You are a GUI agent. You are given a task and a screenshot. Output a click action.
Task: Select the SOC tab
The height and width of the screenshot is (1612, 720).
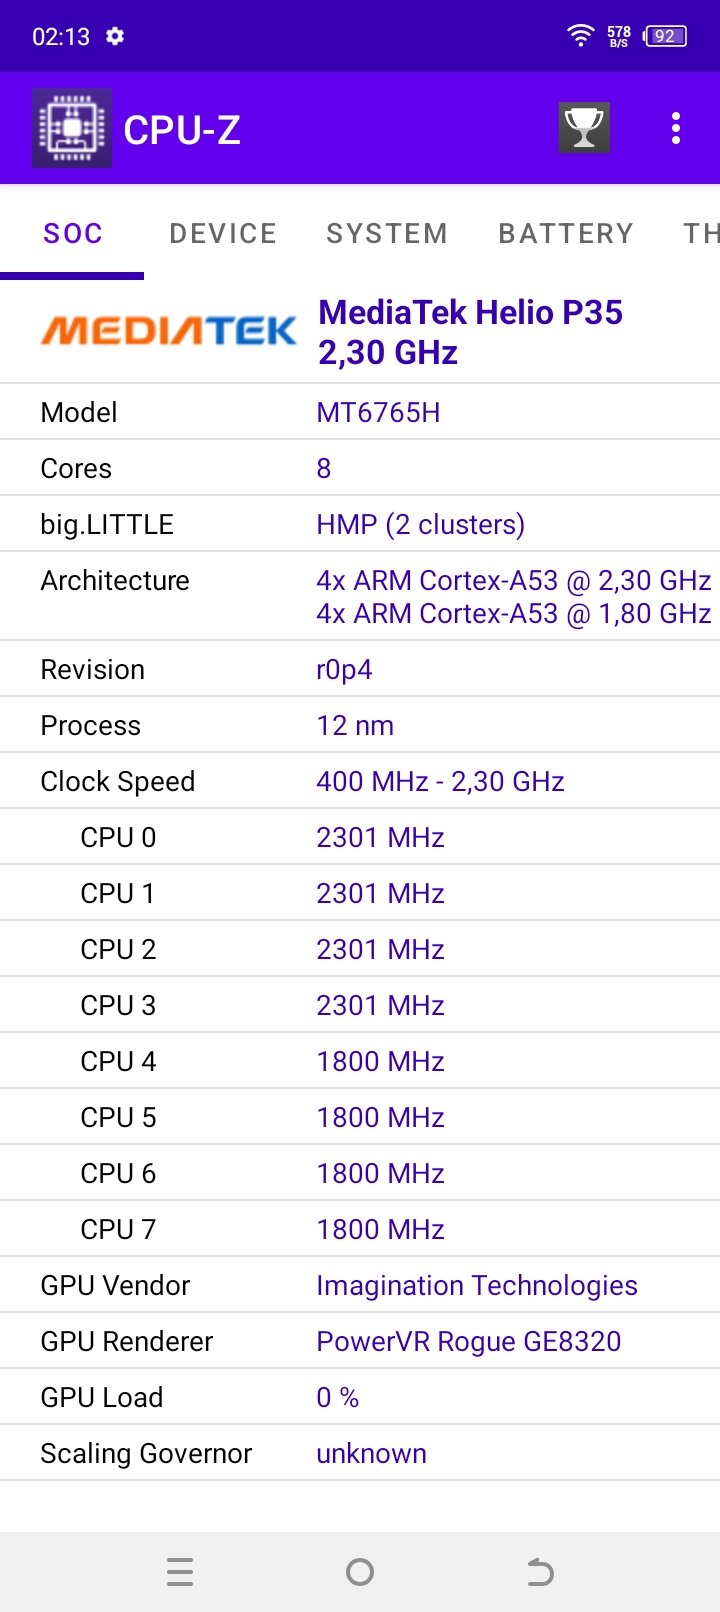tap(73, 234)
